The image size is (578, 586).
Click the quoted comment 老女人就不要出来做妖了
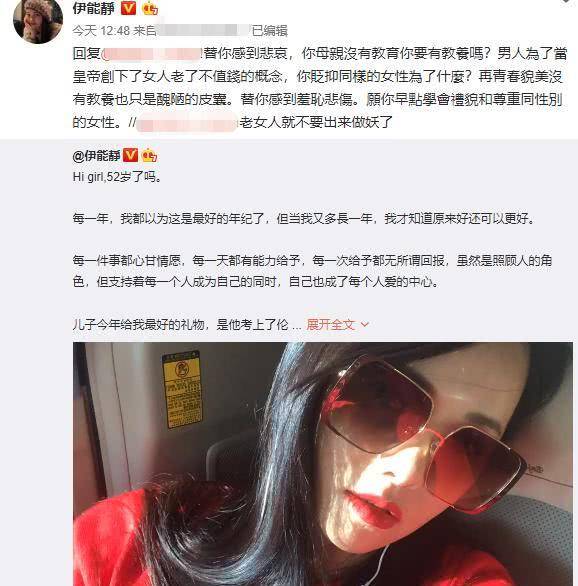[316, 123]
